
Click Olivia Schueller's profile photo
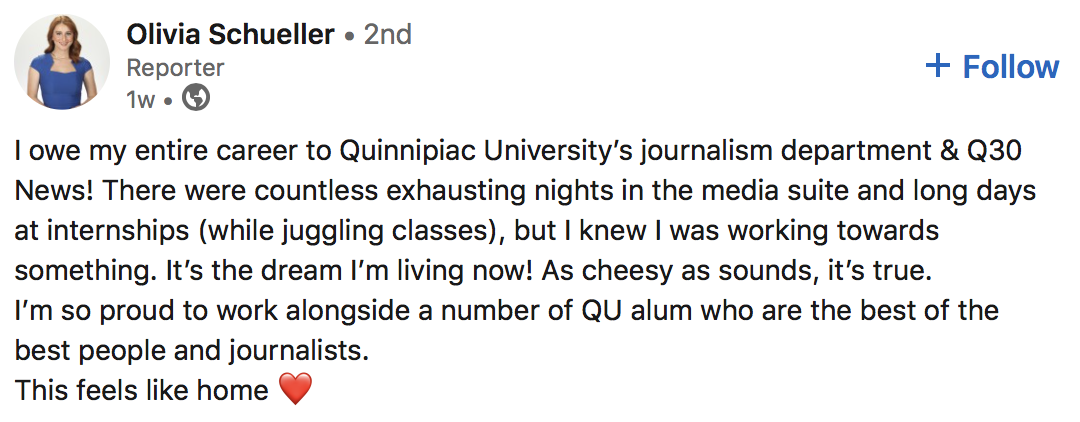pyautogui.click(x=62, y=62)
